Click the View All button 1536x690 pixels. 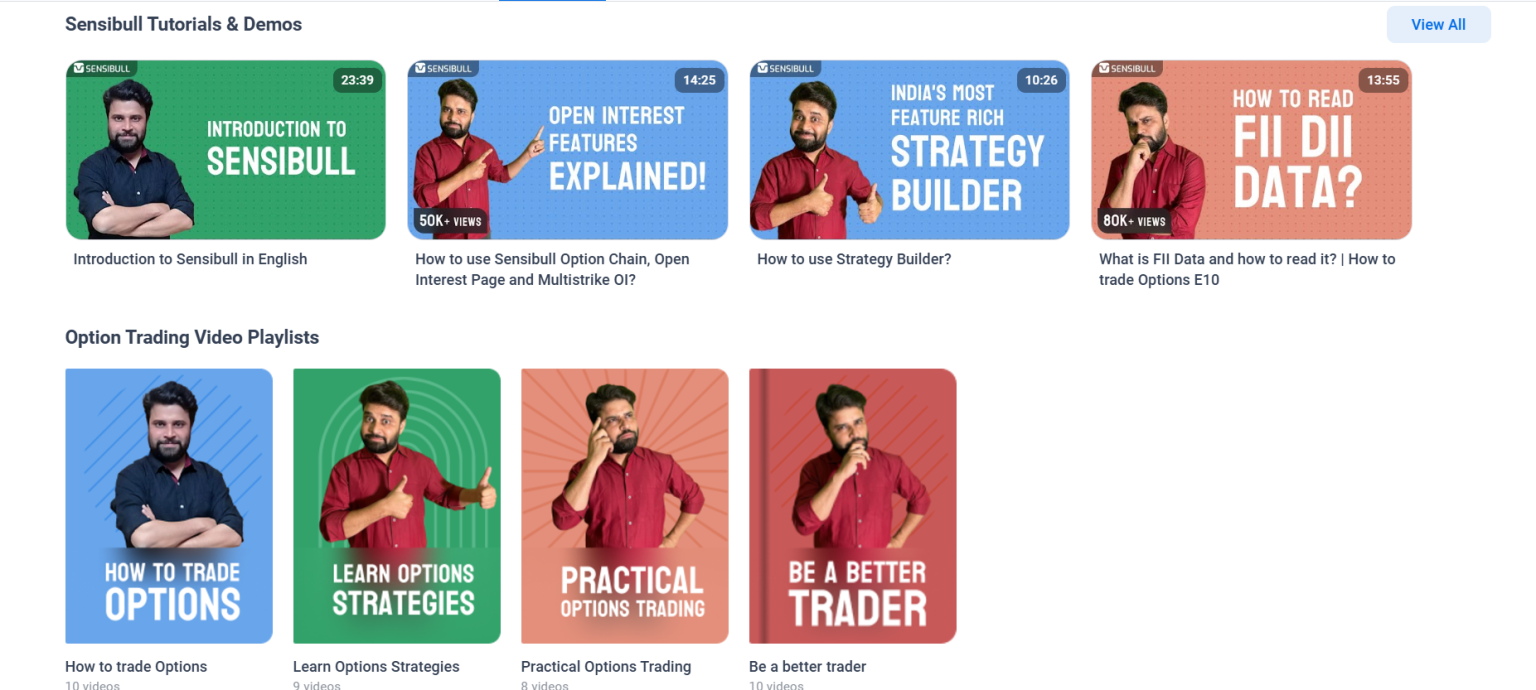[1438, 25]
